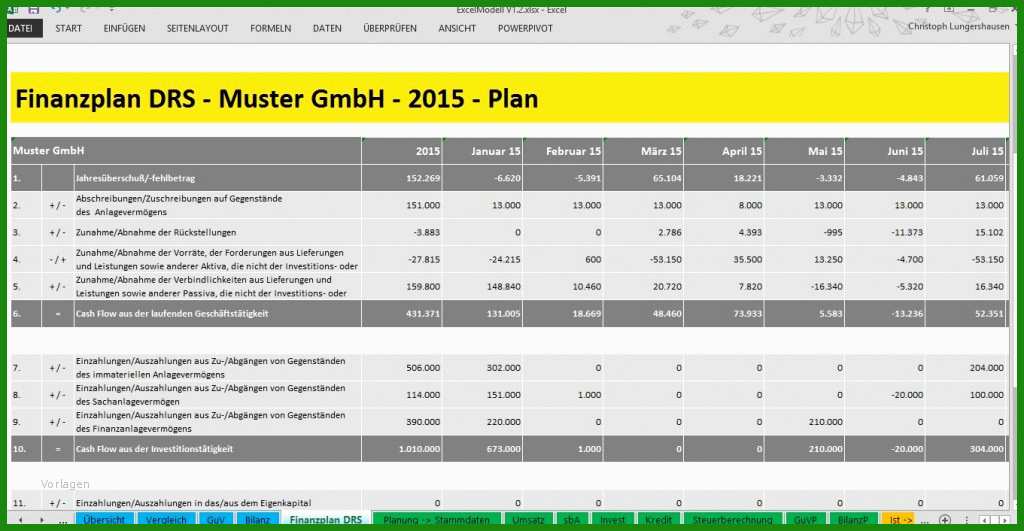This screenshot has width=1024, height=531.
Task: Click the Januar 15 column header
Action: point(483,151)
